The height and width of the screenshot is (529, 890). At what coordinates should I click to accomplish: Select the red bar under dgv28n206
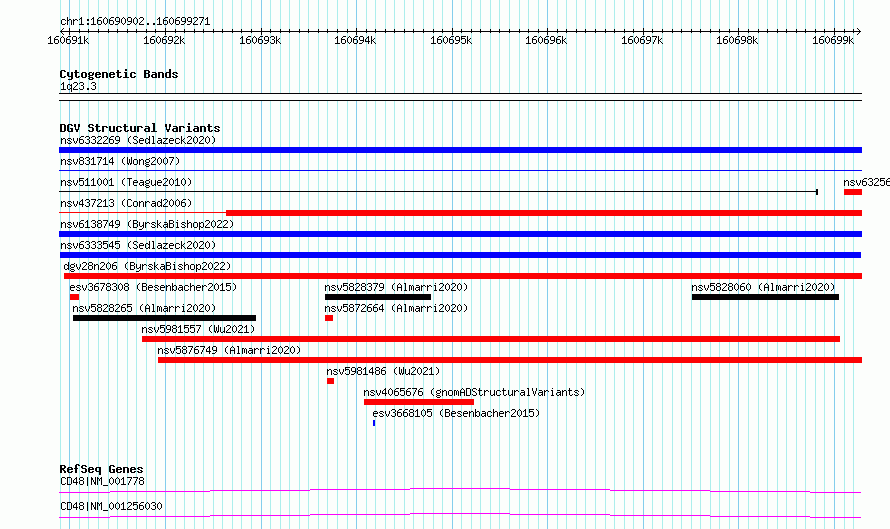click(463, 276)
